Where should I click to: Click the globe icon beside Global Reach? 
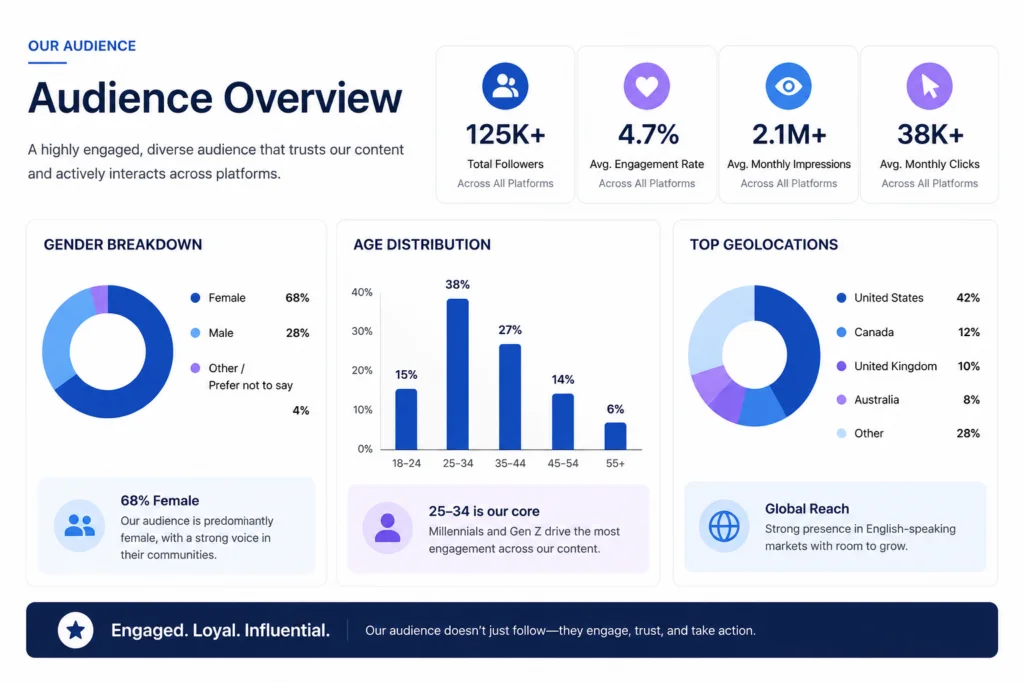click(x=724, y=526)
